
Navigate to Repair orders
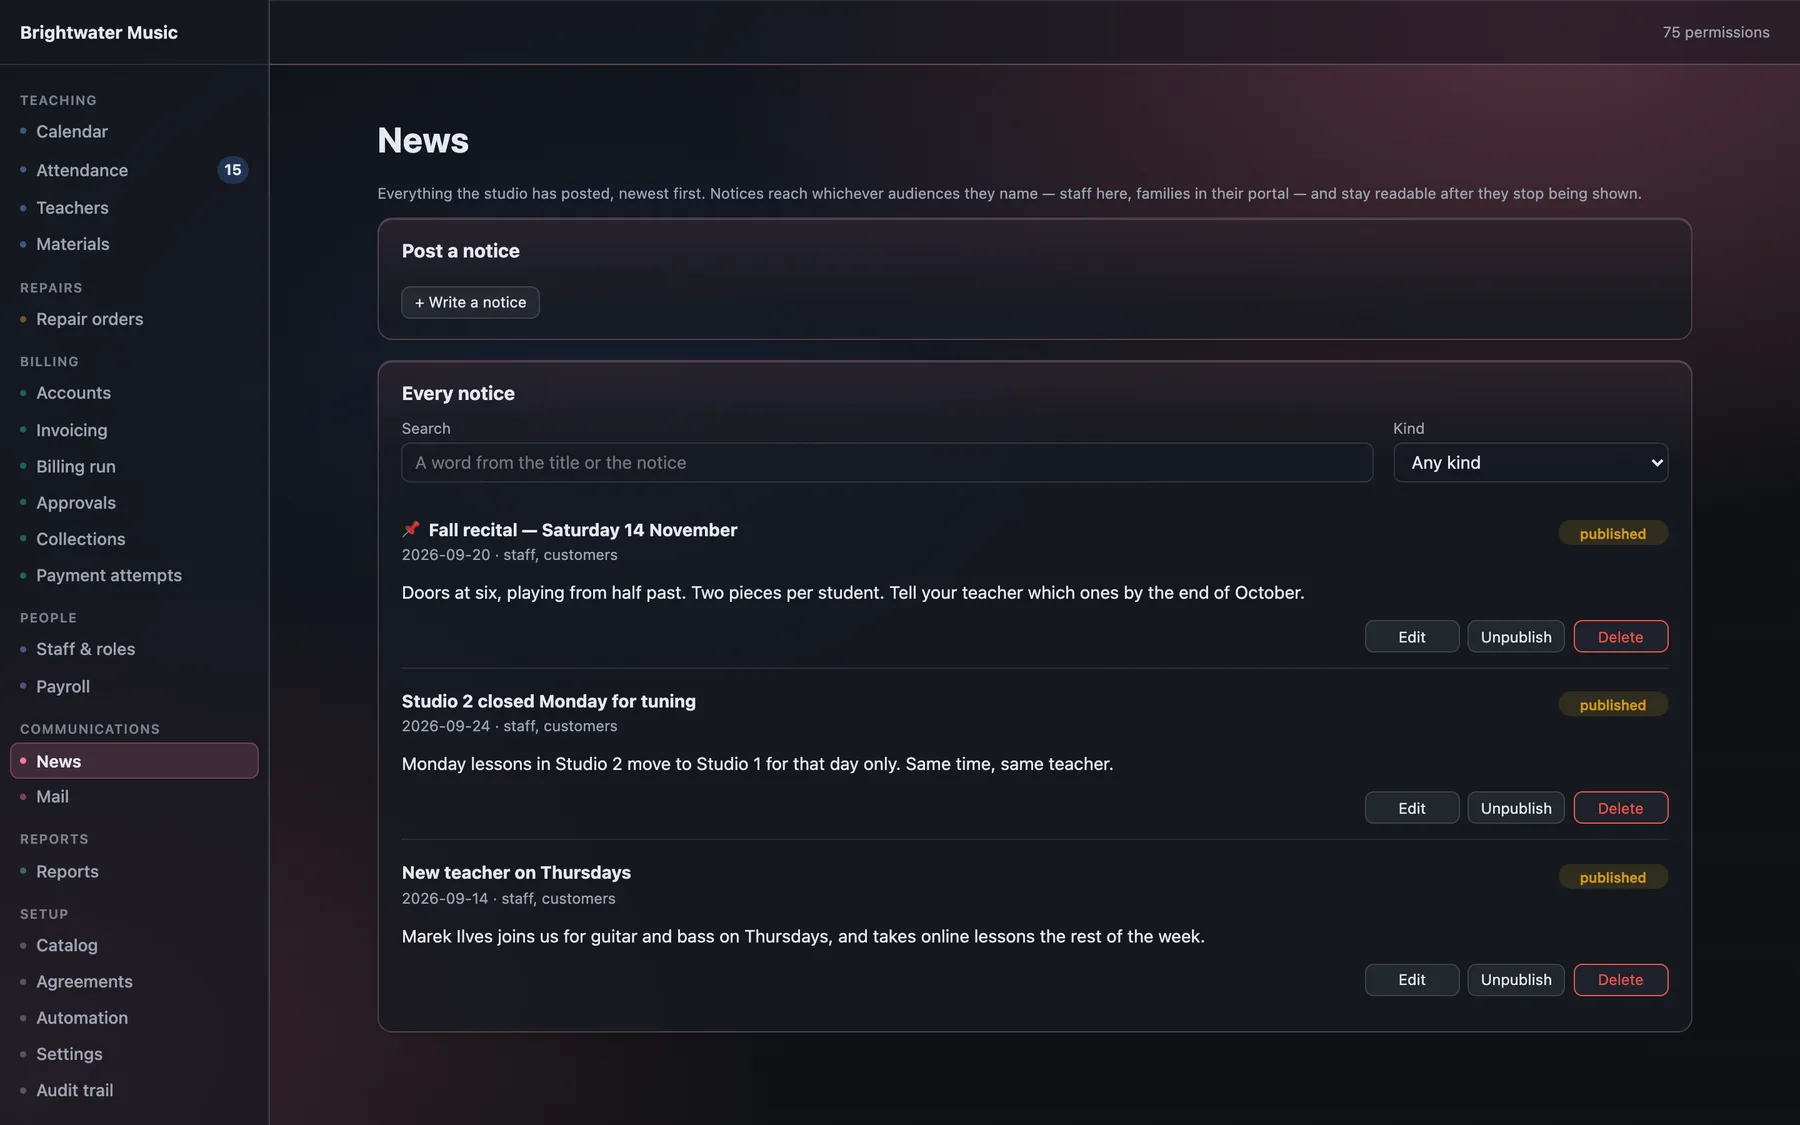[134, 319]
